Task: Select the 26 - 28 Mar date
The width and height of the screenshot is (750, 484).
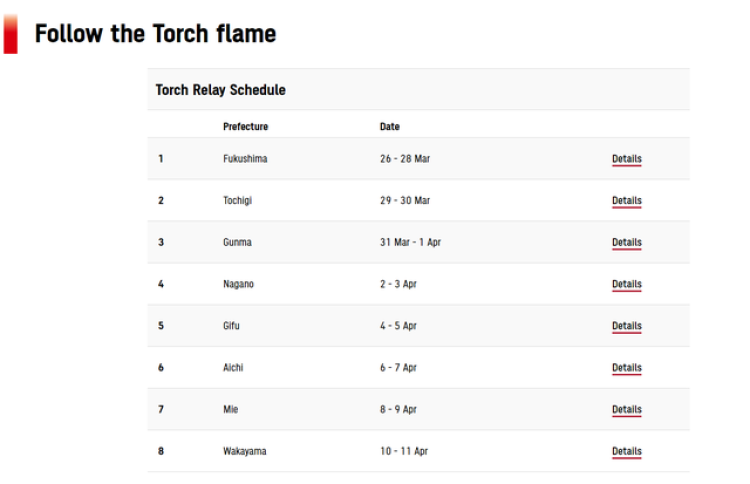Action: tap(404, 159)
